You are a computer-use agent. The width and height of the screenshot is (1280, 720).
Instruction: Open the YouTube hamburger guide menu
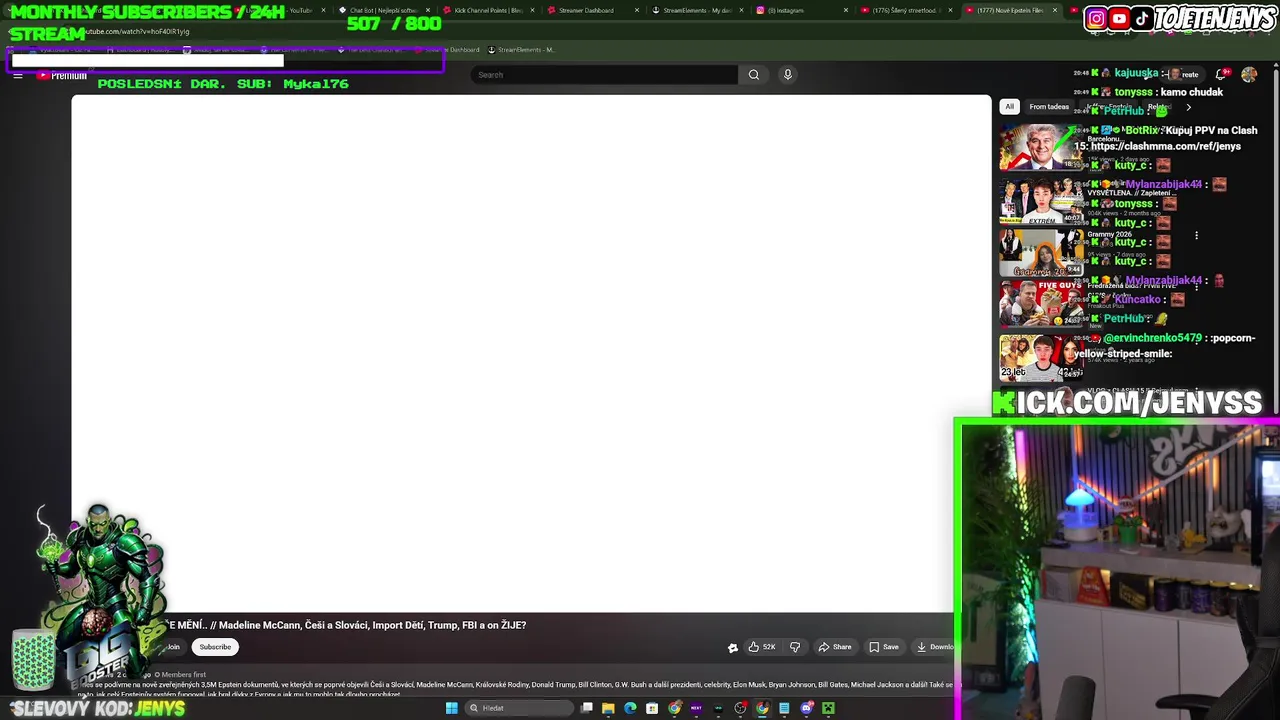17,75
